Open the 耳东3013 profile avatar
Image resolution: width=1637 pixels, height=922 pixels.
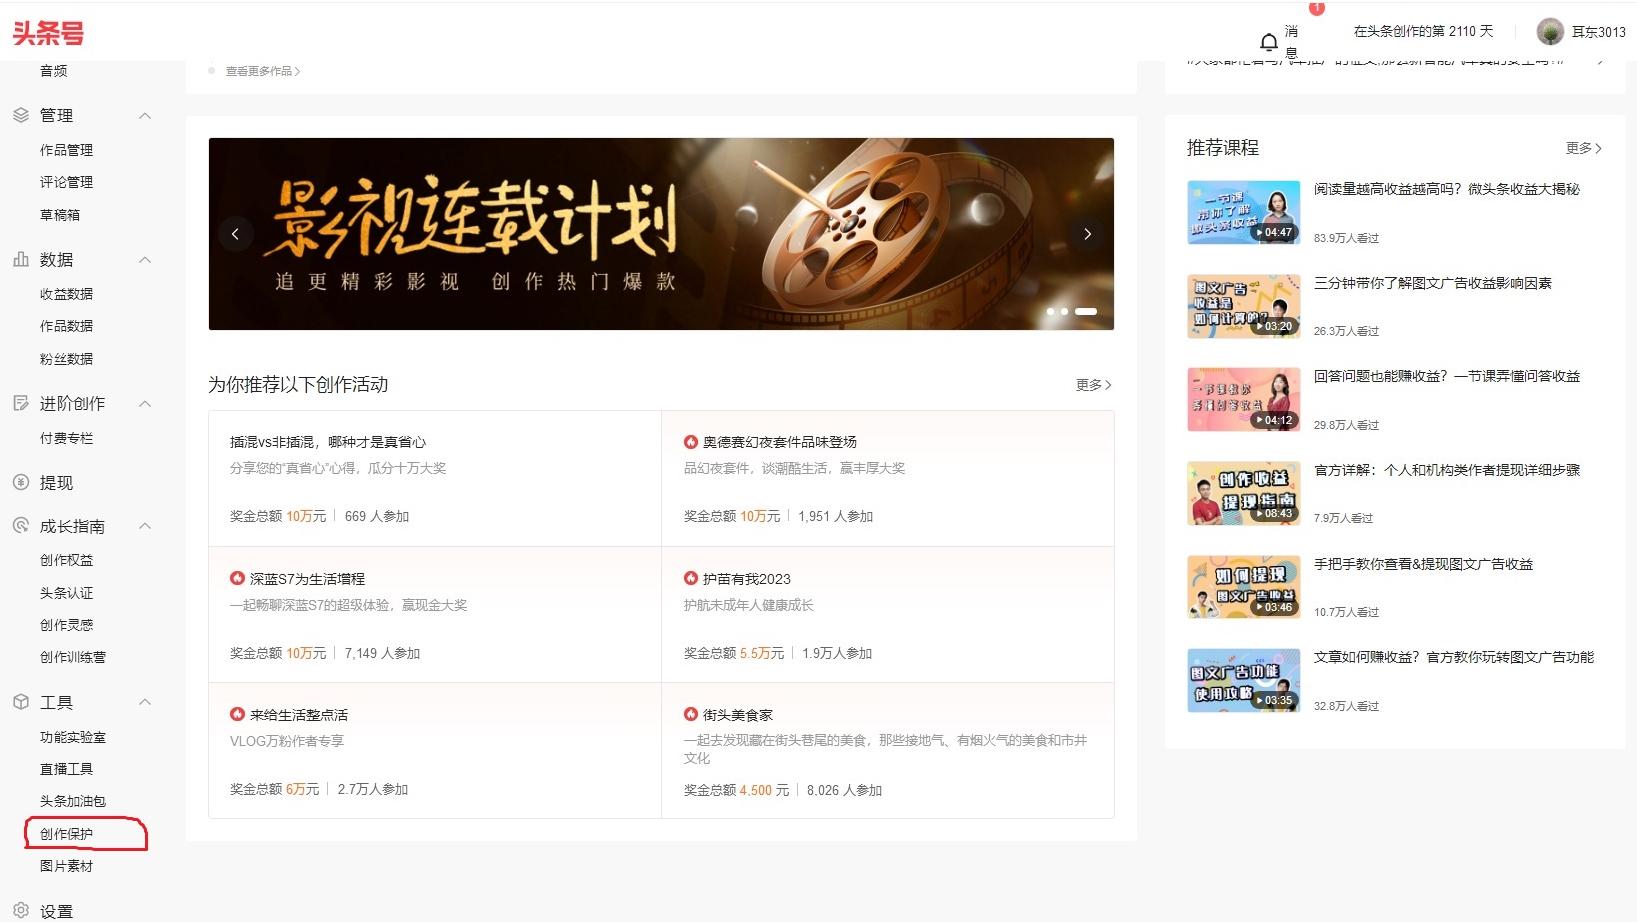pos(1550,31)
